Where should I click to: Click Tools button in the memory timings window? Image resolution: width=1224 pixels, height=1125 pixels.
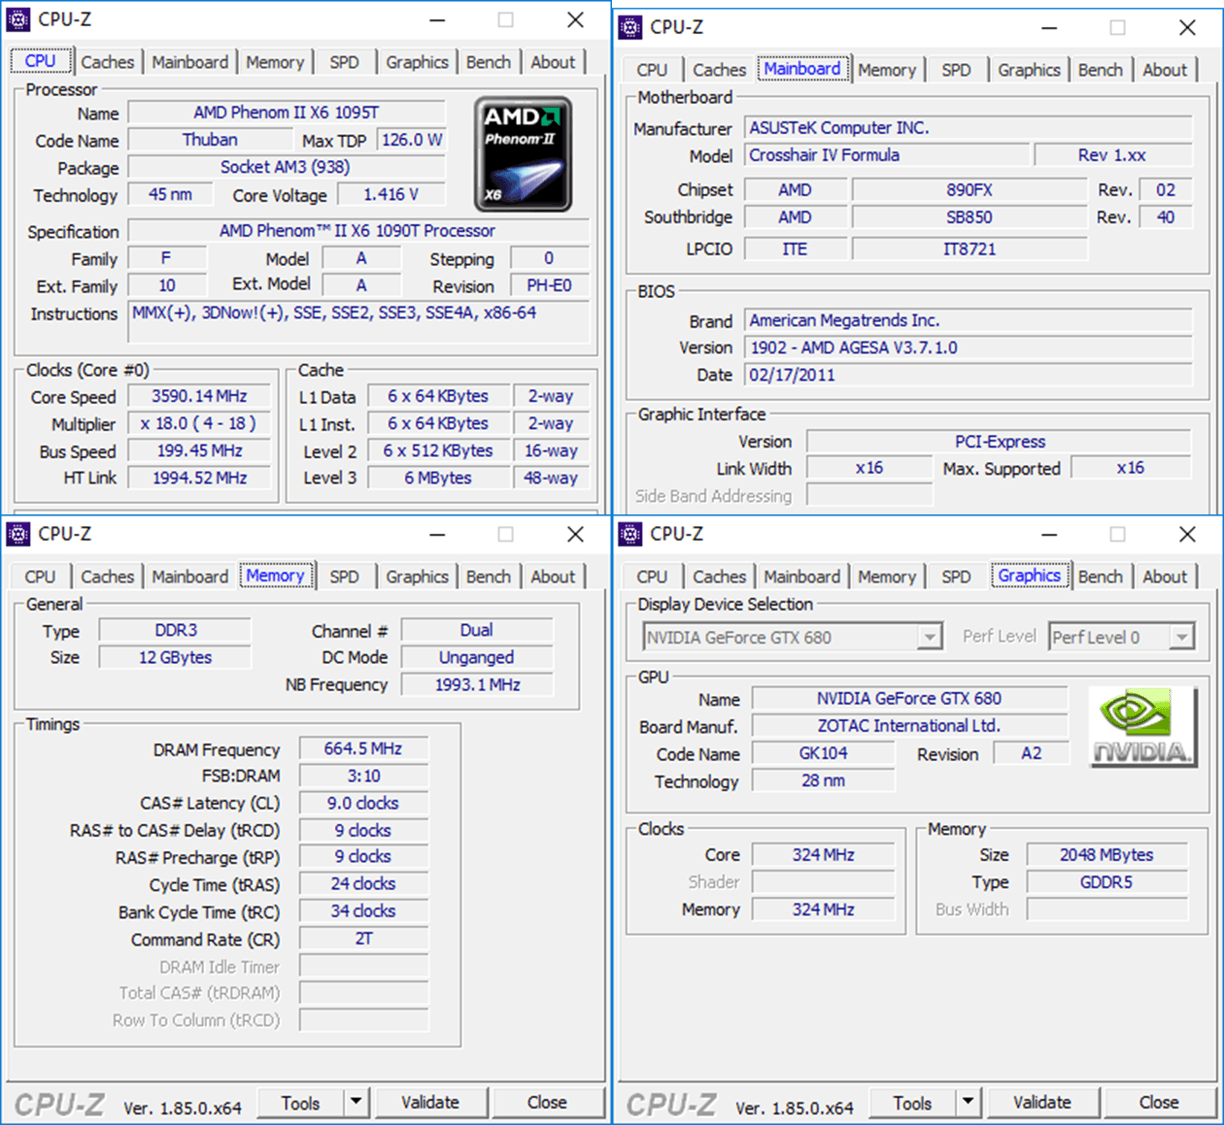click(301, 1102)
